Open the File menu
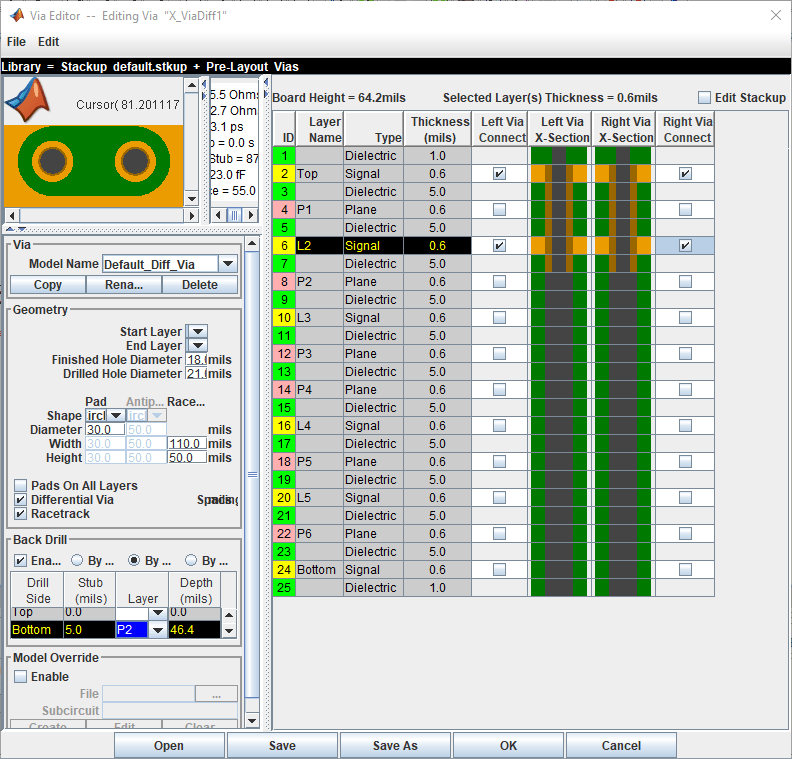 coord(16,42)
